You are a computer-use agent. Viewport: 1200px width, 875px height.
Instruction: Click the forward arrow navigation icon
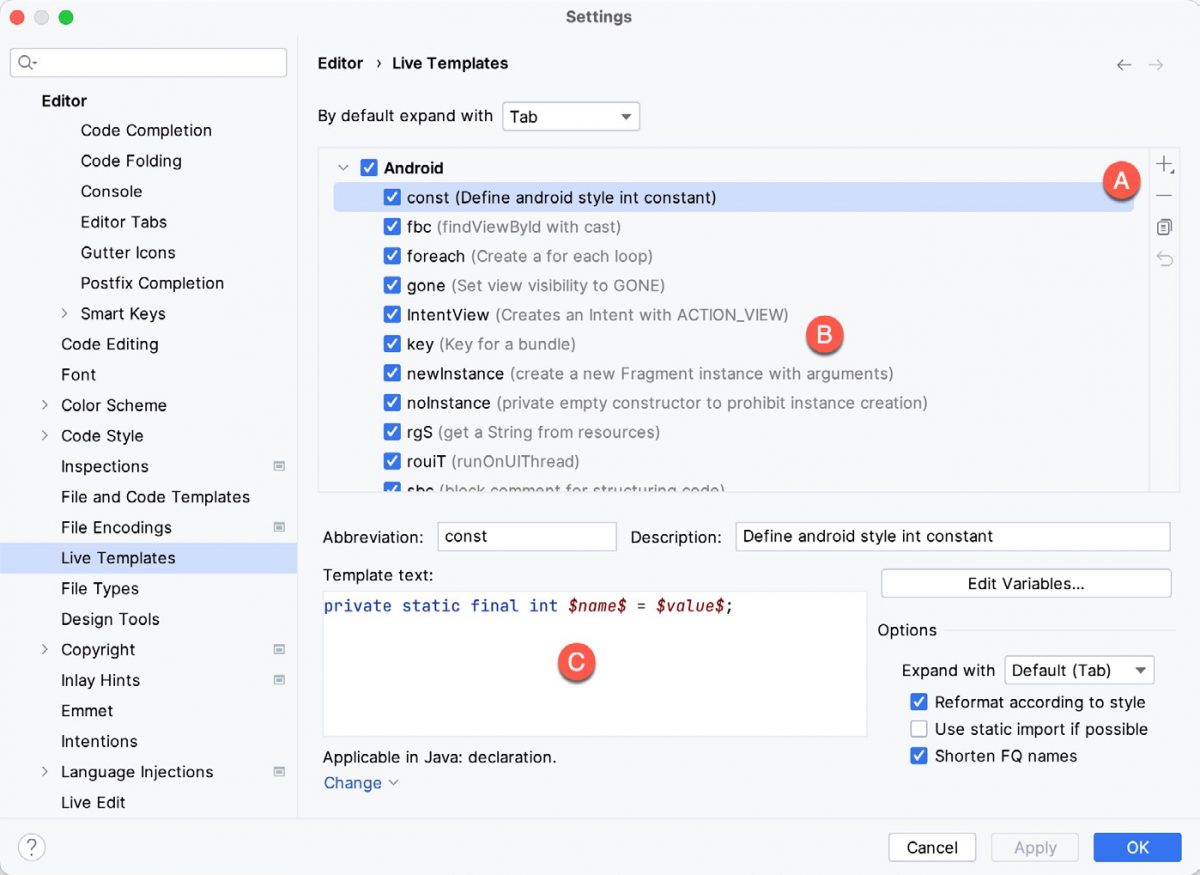[x=1157, y=64]
